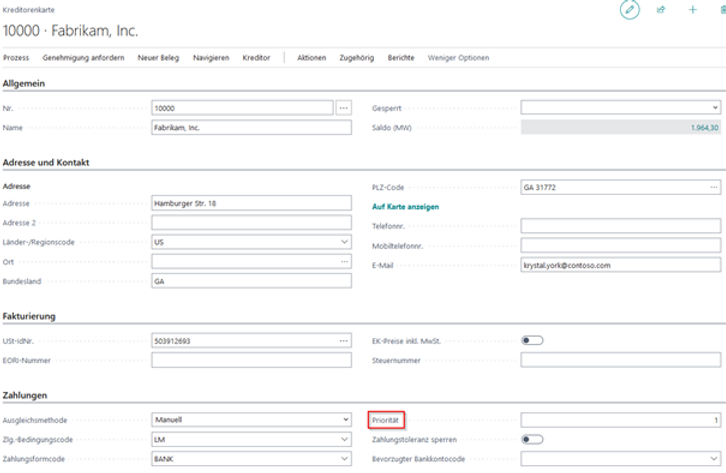Image resolution: width=726 pixels, height=473 pixels.
Task: Toggle EK-Preise inkl. MwSt. switch
Action: click(x=532, y=340)
